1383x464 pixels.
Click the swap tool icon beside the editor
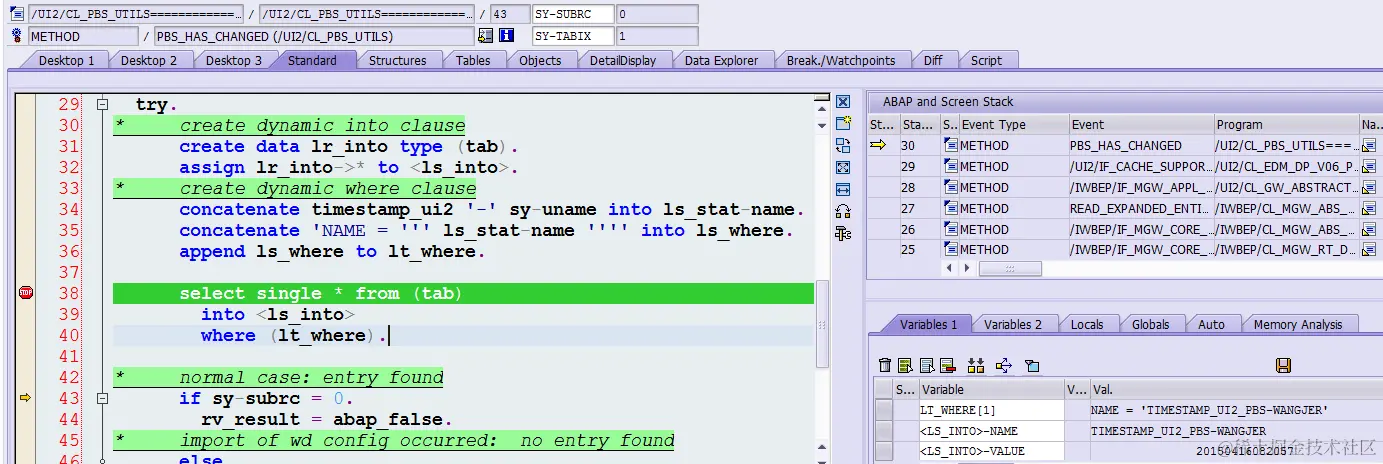click(x=842, y=146)
